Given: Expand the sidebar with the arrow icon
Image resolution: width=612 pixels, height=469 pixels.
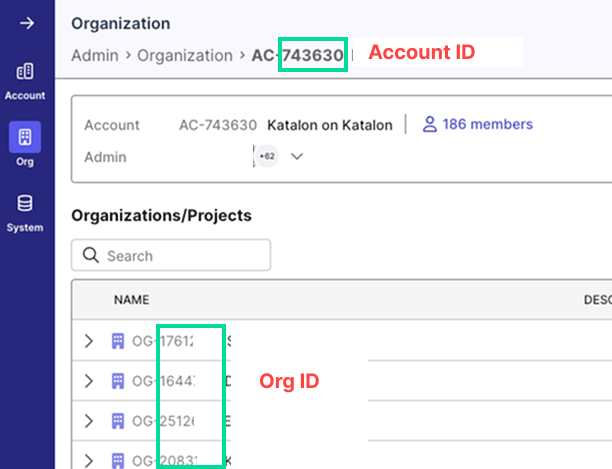Looking at the screenshot, I should coord(27,23).
